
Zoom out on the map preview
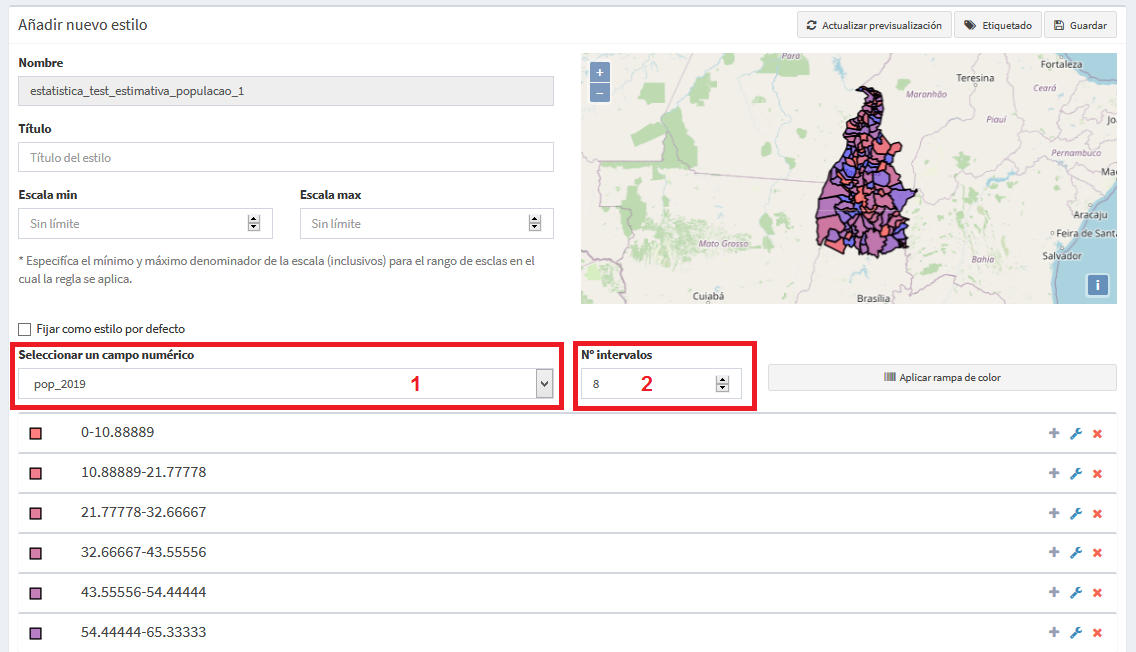[599, 93]
